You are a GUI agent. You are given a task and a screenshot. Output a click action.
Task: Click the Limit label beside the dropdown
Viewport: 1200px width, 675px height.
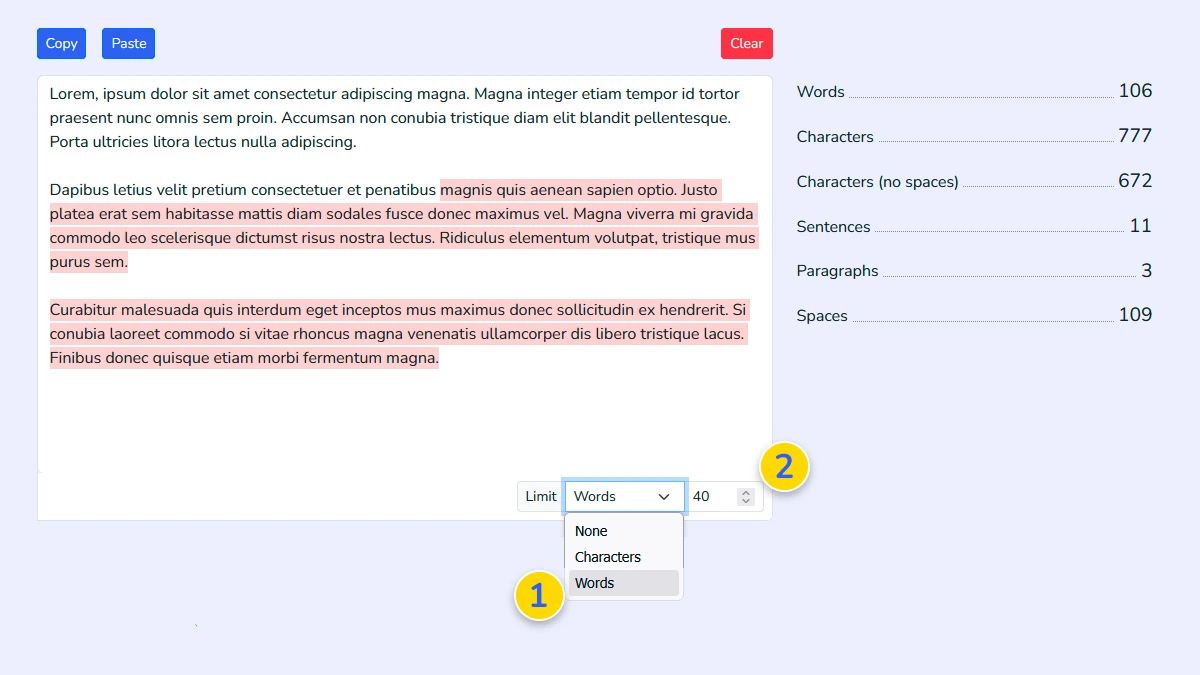pos(539,496)
